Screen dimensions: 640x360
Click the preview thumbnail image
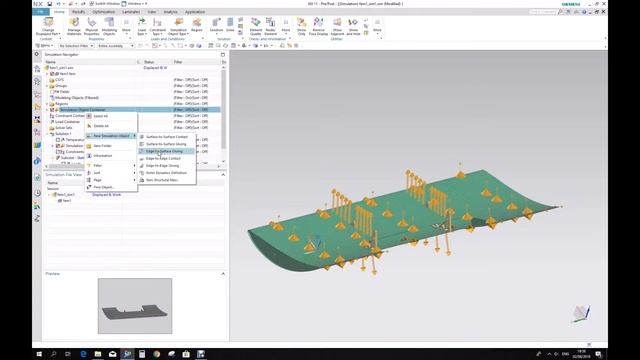[135, 306]
